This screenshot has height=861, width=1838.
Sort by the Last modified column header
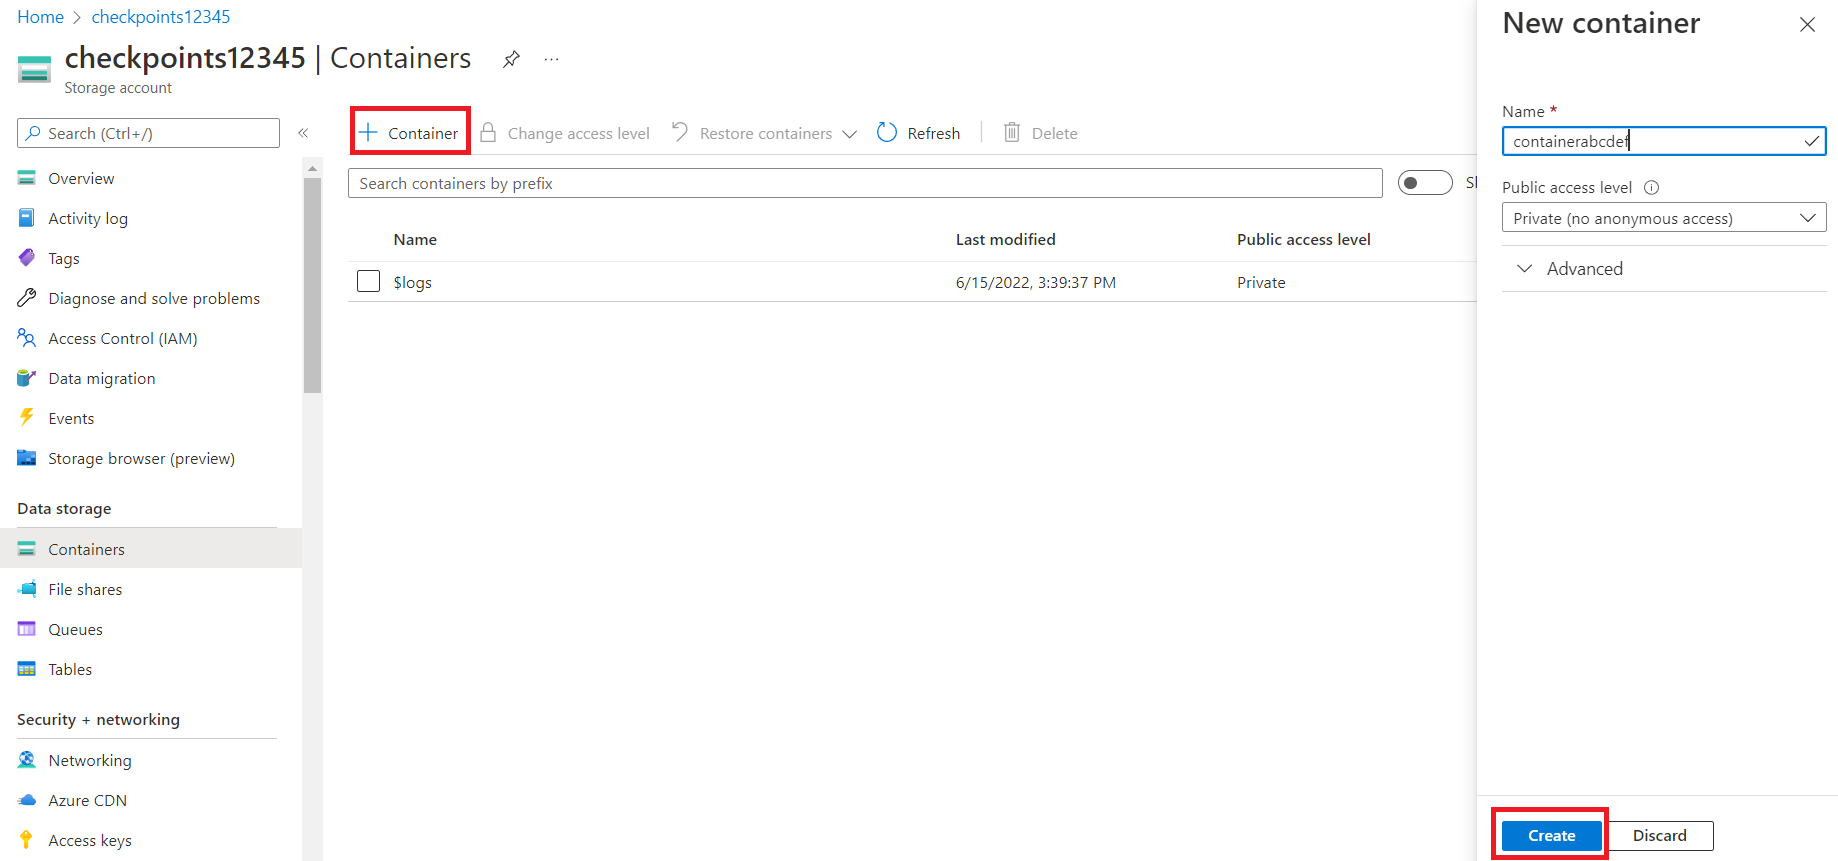click(x=1005, y=239)
